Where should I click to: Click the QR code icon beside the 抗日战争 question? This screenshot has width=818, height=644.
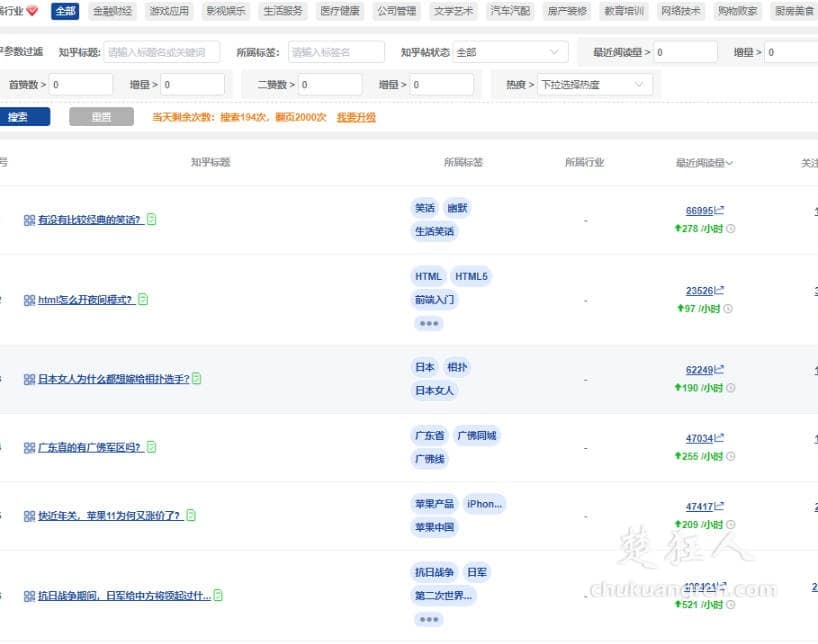(28, 597)
